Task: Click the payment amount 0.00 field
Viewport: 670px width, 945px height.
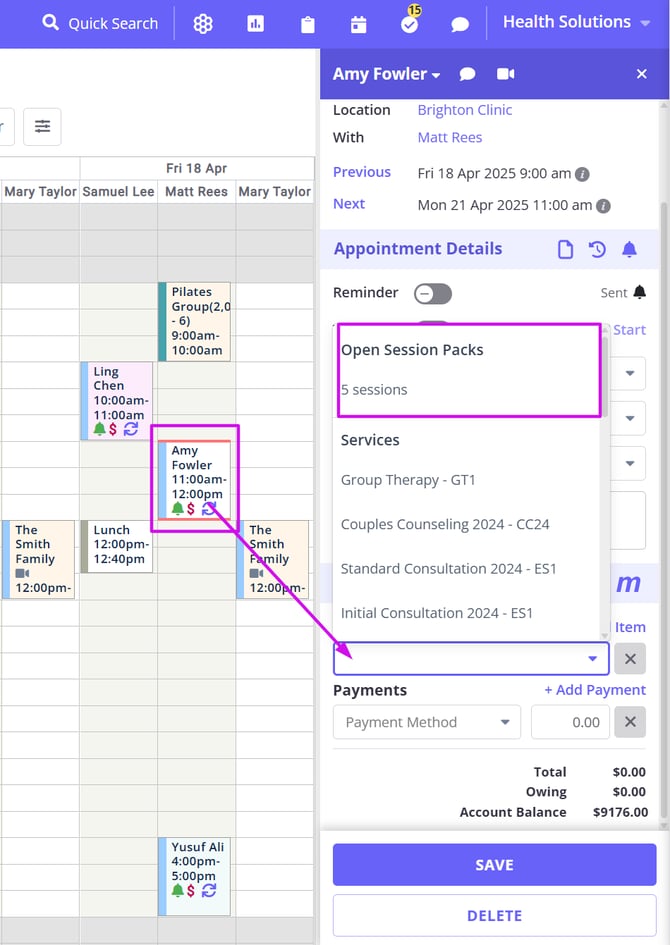Action: click(570, 722)
